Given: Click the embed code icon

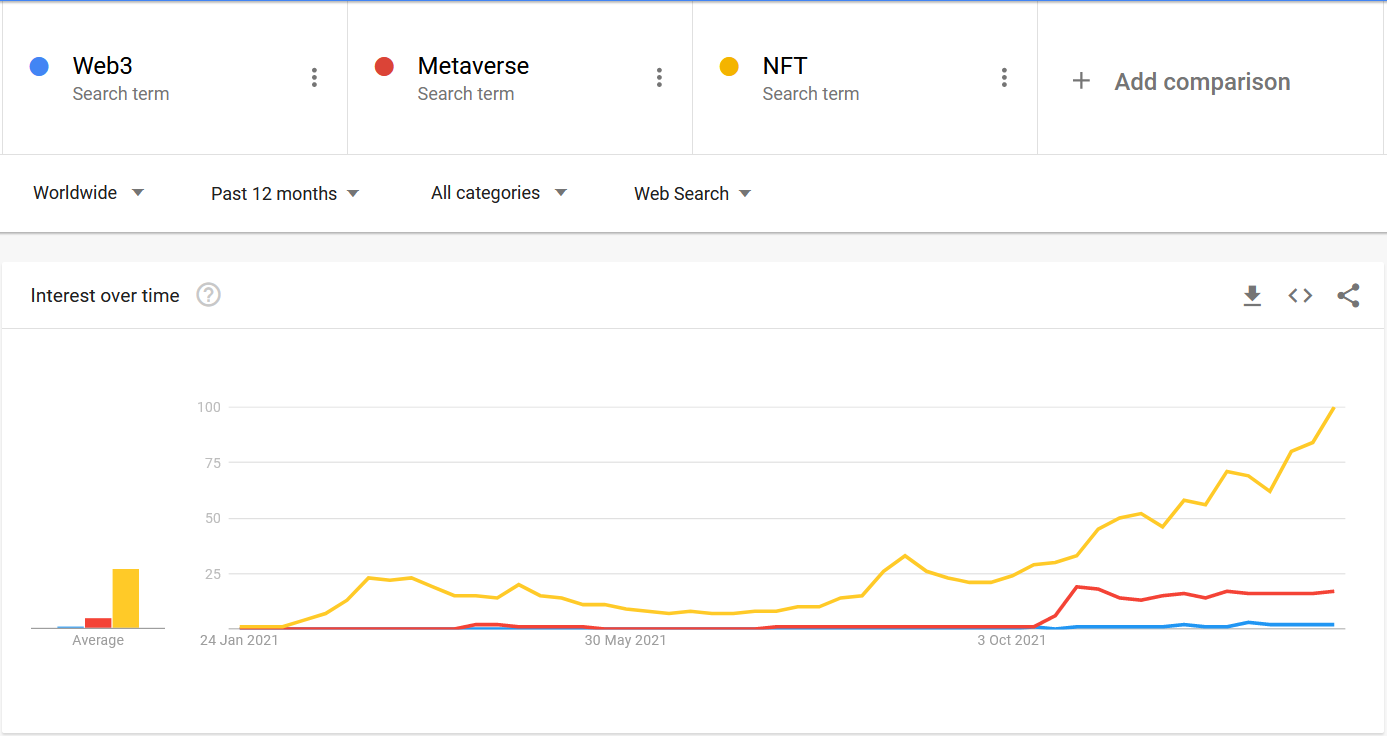Looking at the screenshot, I should [1300, 296].
